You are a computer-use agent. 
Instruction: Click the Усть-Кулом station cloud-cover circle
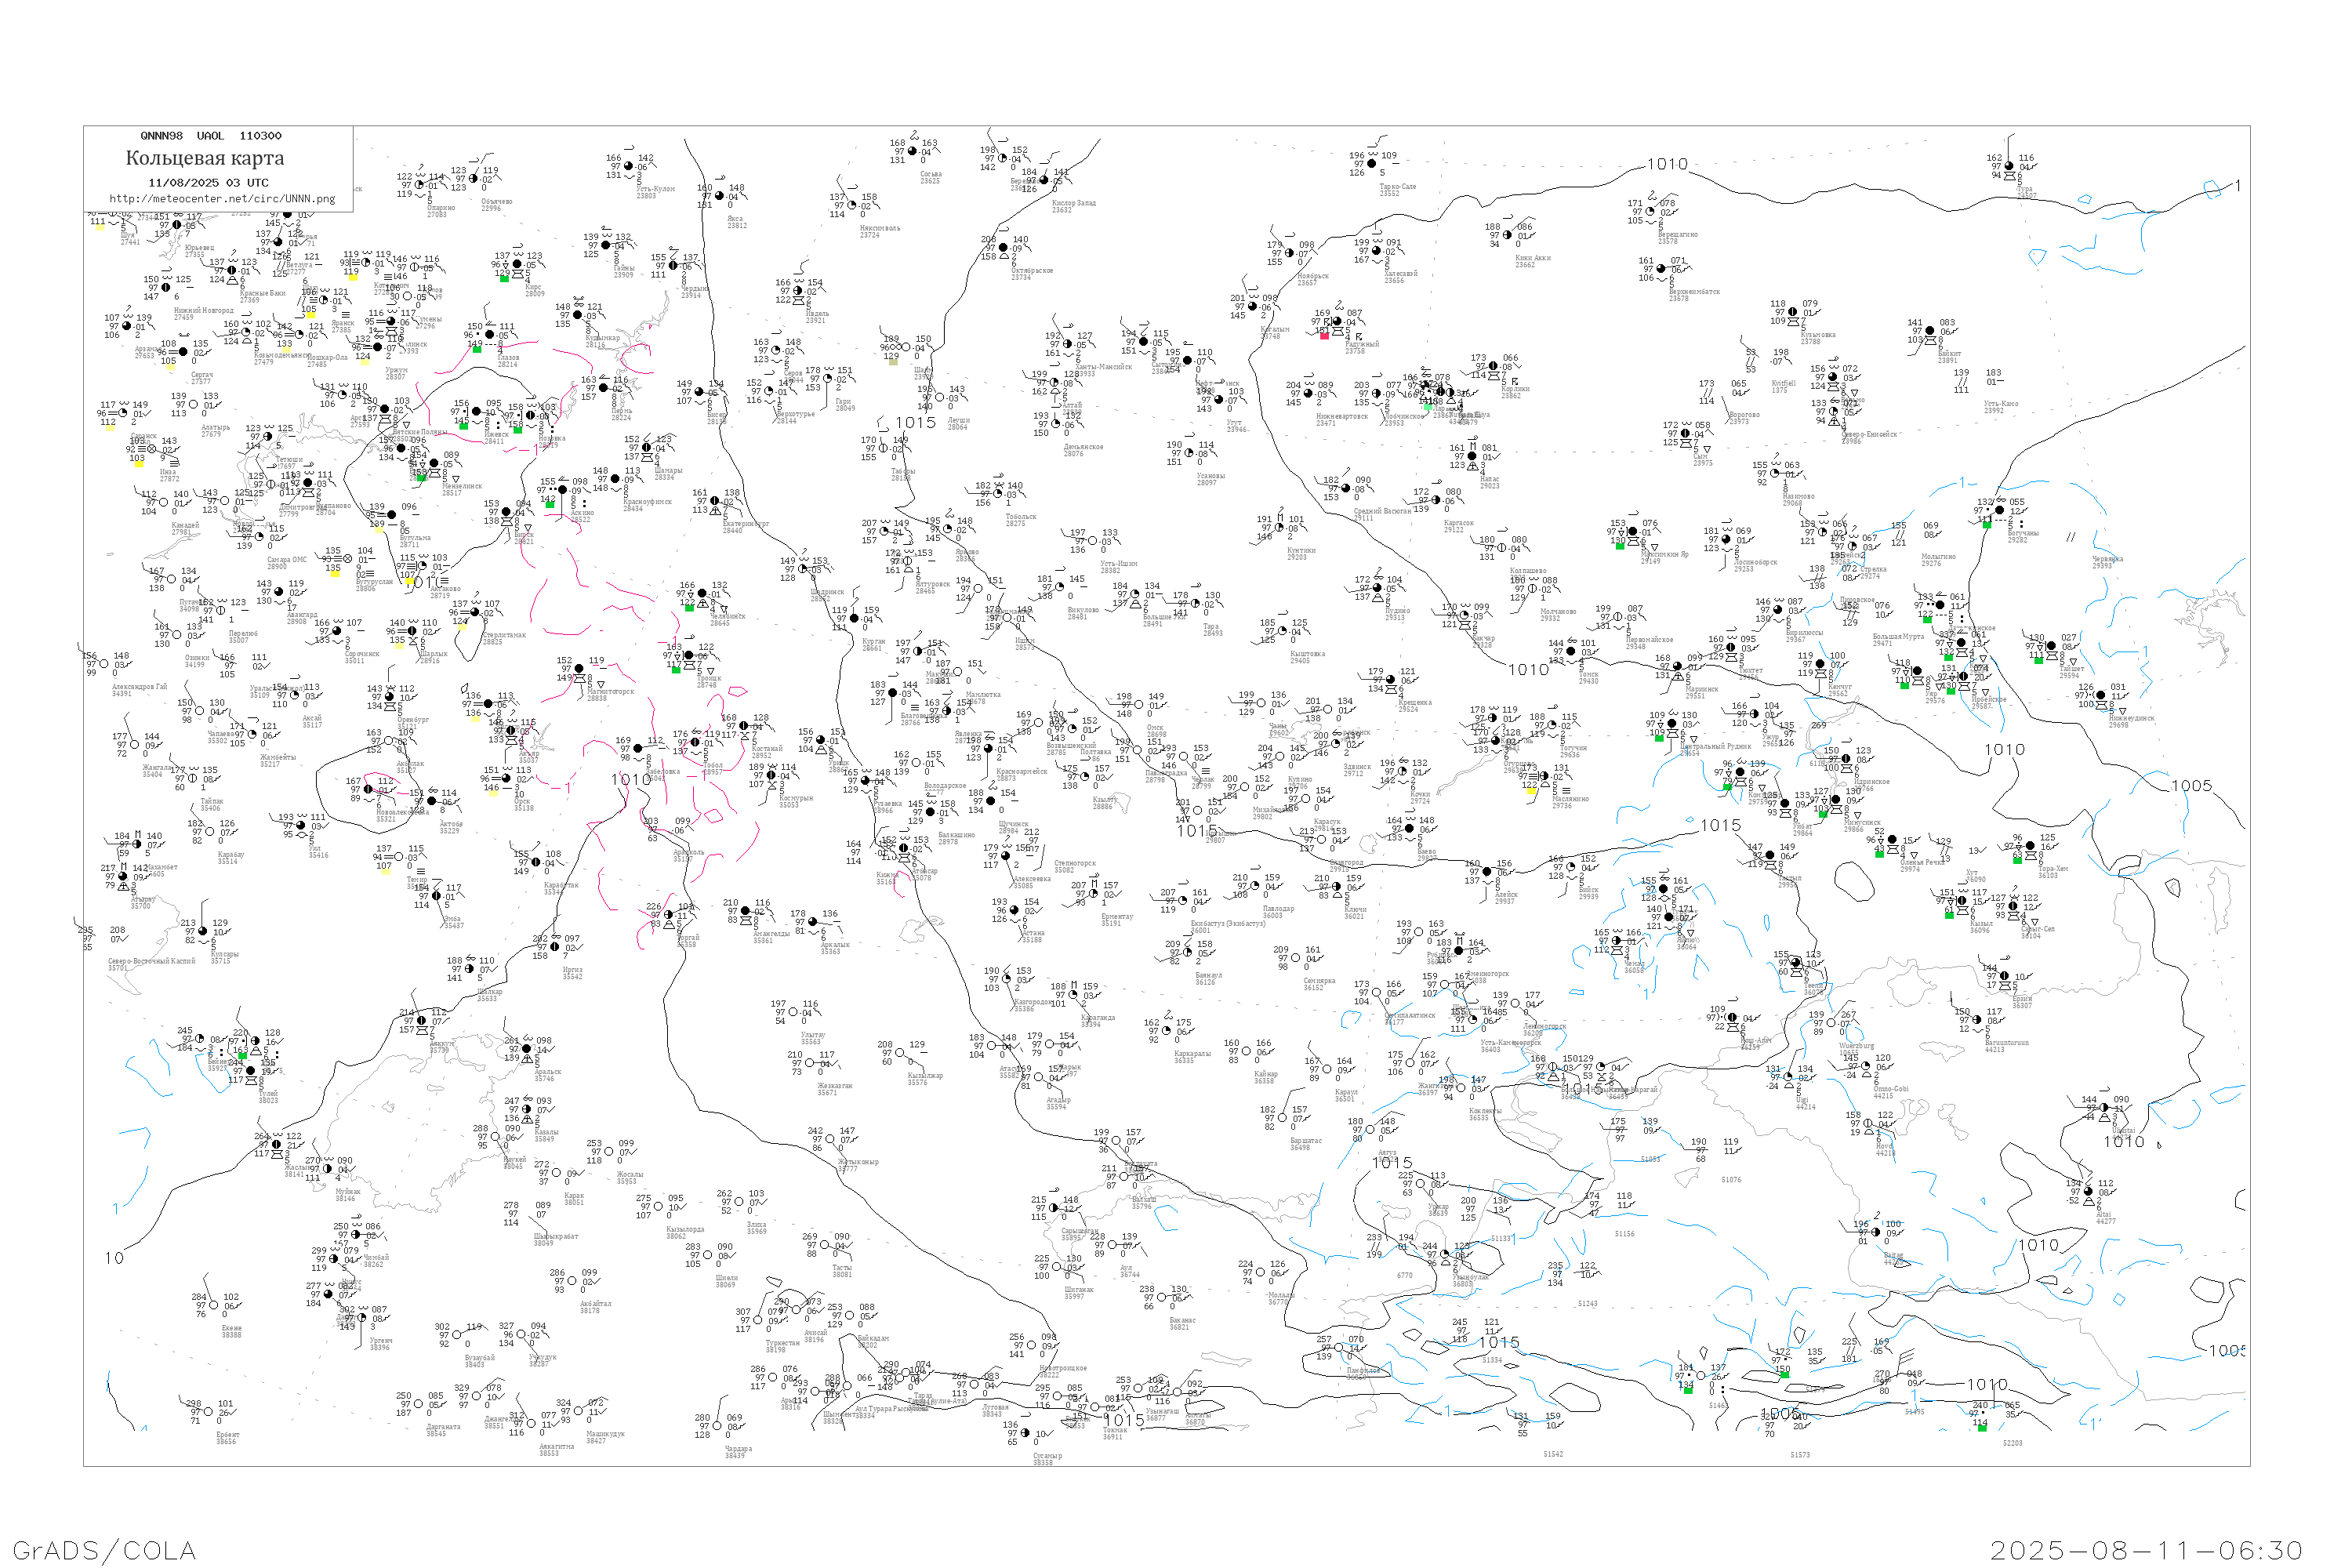[629, 166]
